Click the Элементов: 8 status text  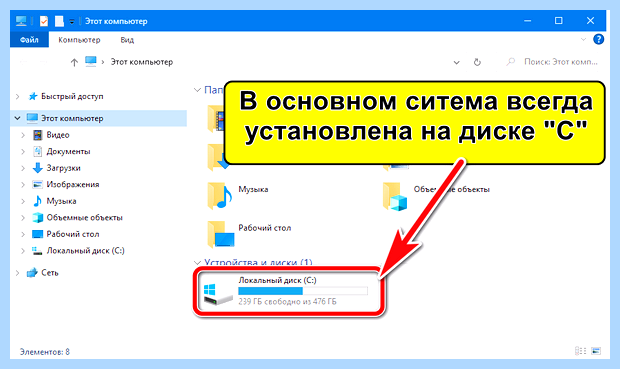coord(45,352)
